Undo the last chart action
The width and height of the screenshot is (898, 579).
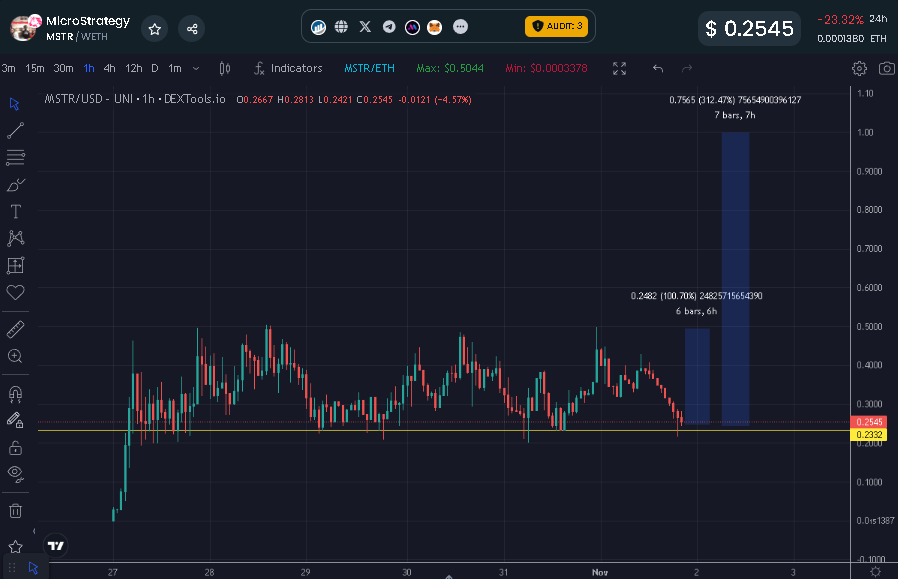click(658, 69)
